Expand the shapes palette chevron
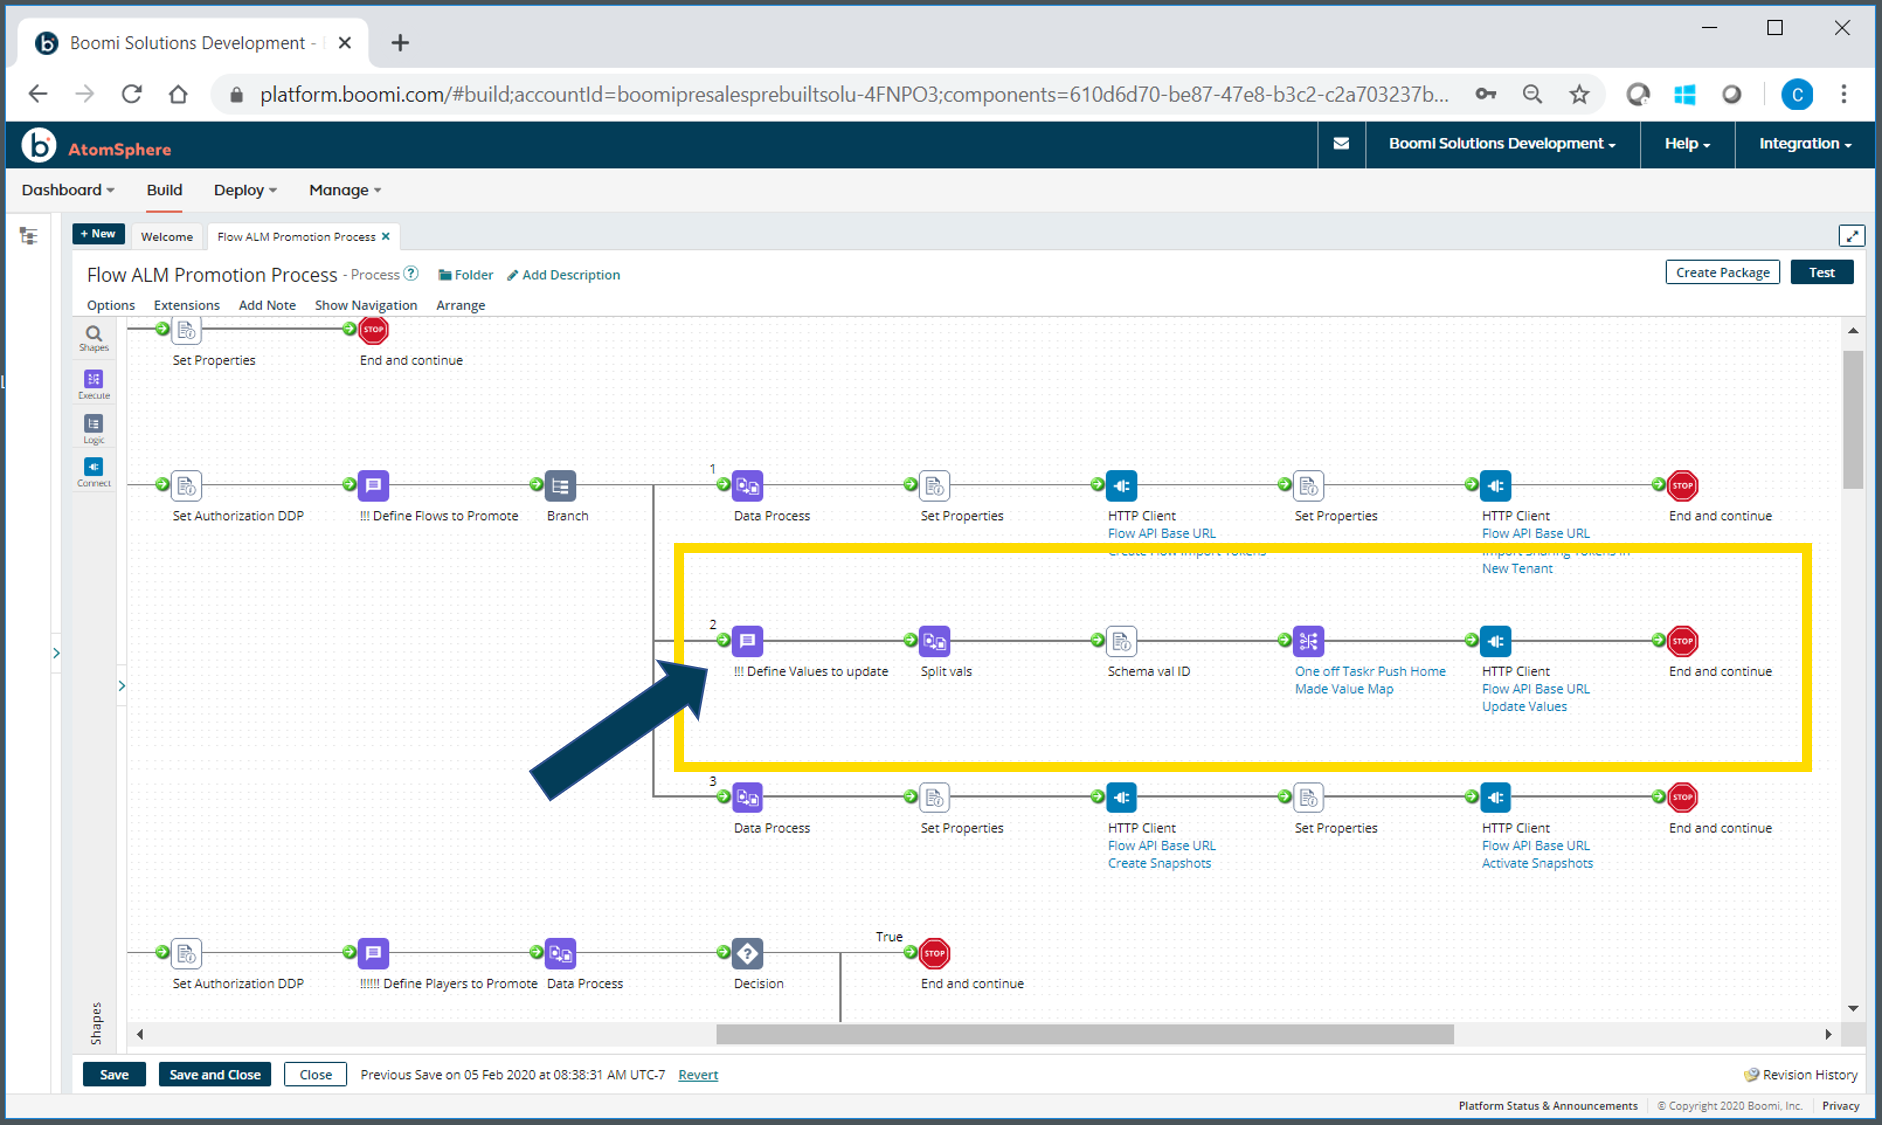1882x1125 pixels. pos(122,686)
